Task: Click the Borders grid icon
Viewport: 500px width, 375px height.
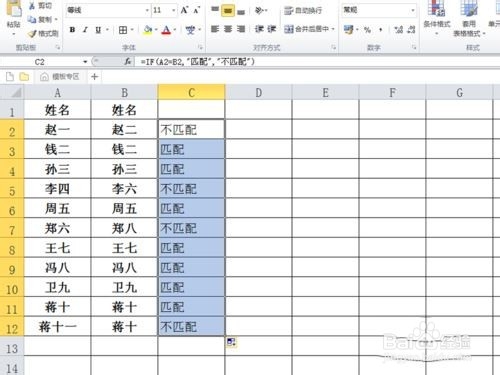Action: tap(123, 30)
